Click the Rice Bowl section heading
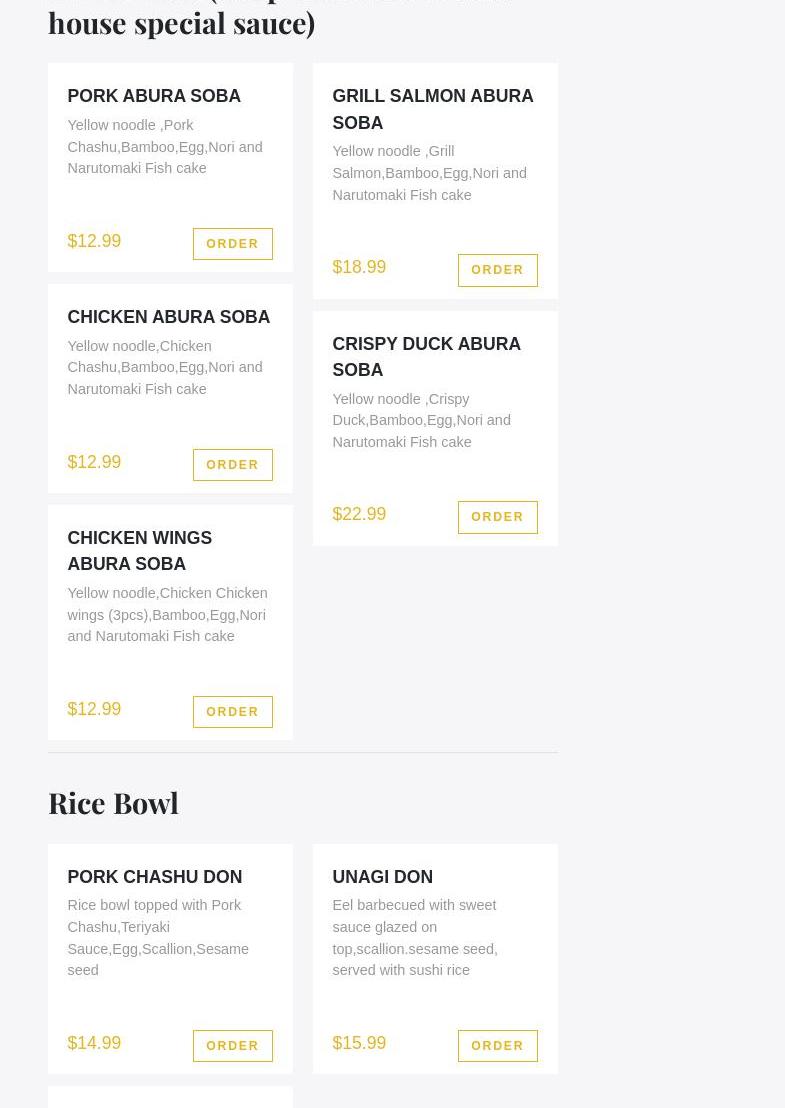 (113, 803)
